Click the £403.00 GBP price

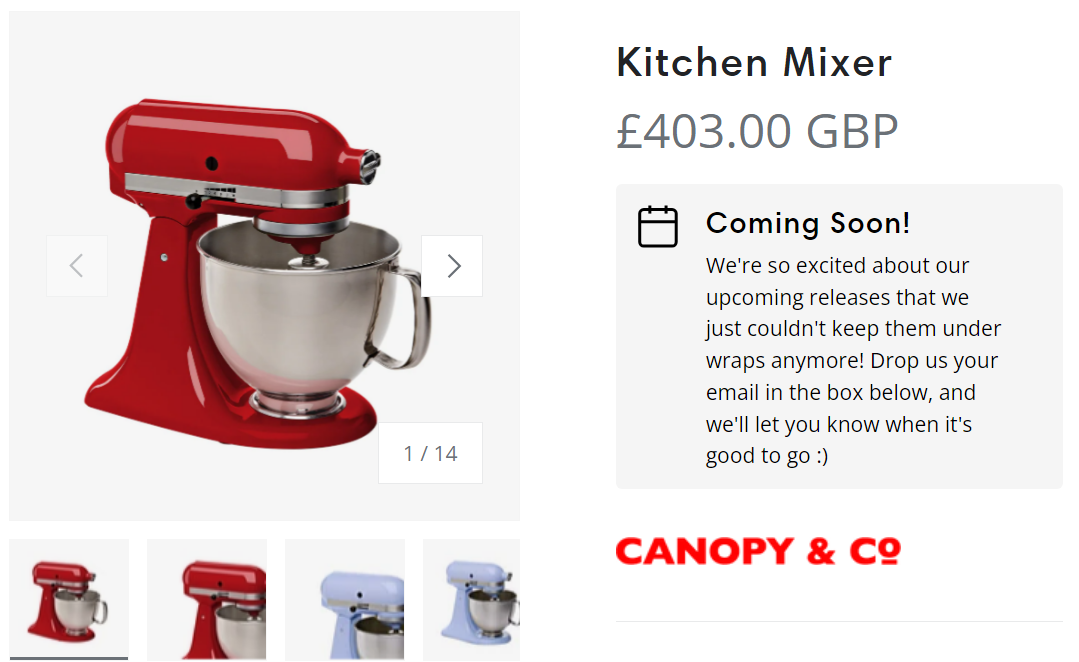757,131
